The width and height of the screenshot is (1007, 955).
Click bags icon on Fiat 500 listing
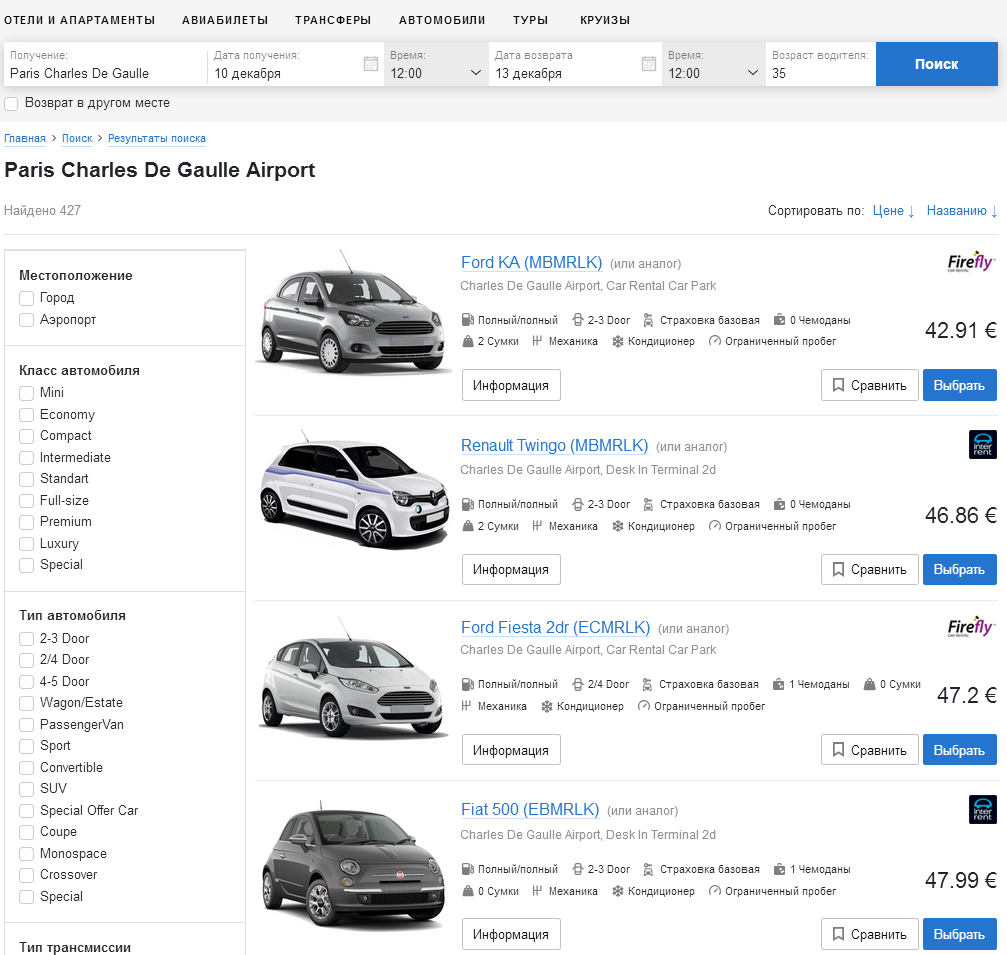(468, 891)
